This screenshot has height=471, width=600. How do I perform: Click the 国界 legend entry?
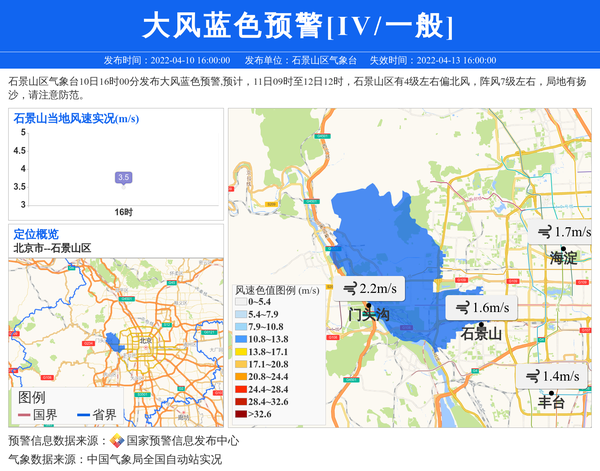coord(38,415)
